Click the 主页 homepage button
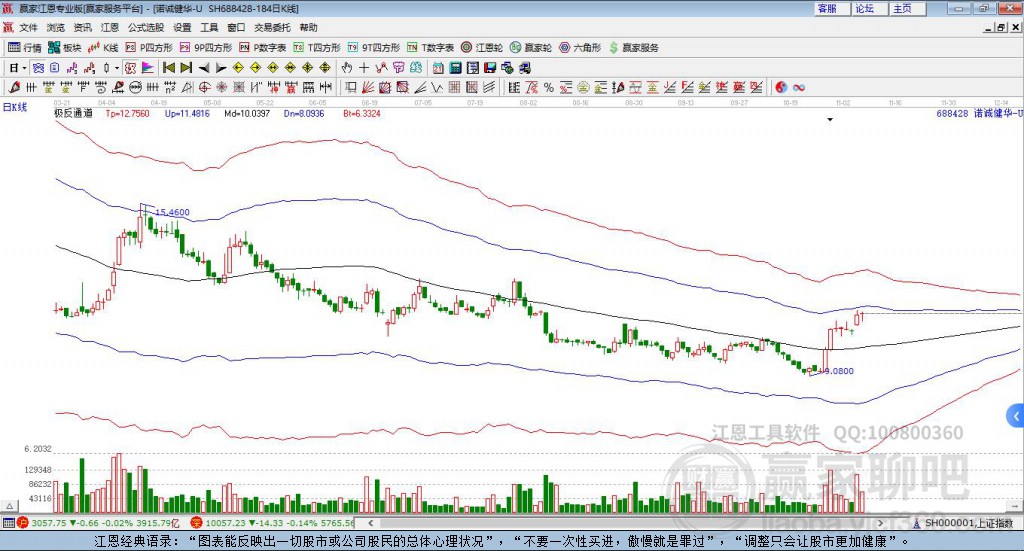The height and width of the screenshot is (551, 1024). 908,8
